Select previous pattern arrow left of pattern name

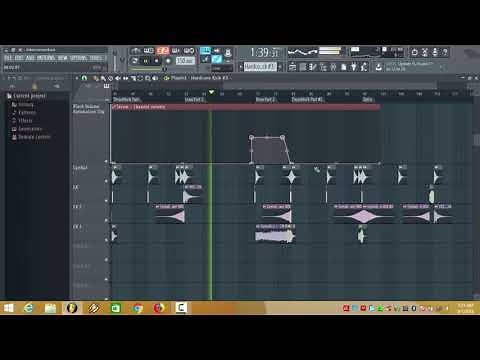pos(241,67)
